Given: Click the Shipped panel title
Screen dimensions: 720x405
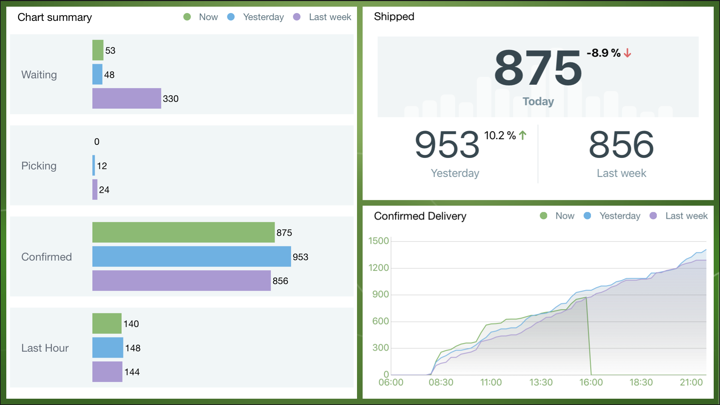Looking at the screenshot, I should tap(394, 17).
